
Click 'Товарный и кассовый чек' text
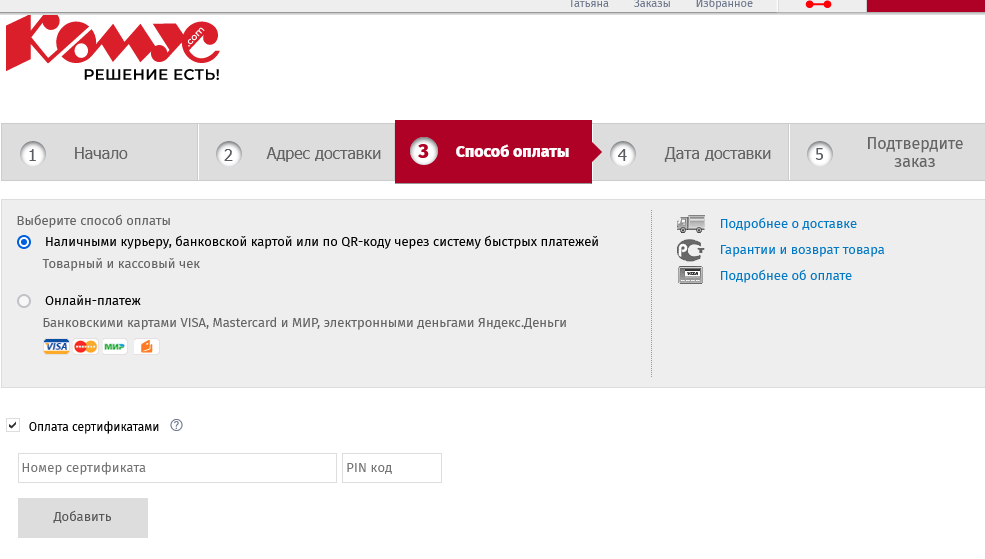click(x=121, y=264)
